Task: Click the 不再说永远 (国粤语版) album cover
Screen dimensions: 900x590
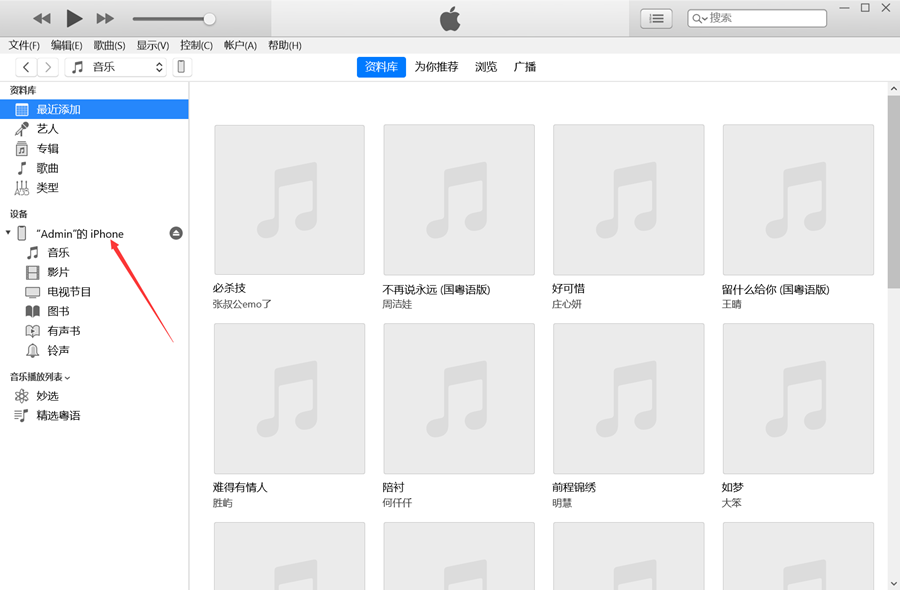Action: pyautogui.click(x=459, y=200)
